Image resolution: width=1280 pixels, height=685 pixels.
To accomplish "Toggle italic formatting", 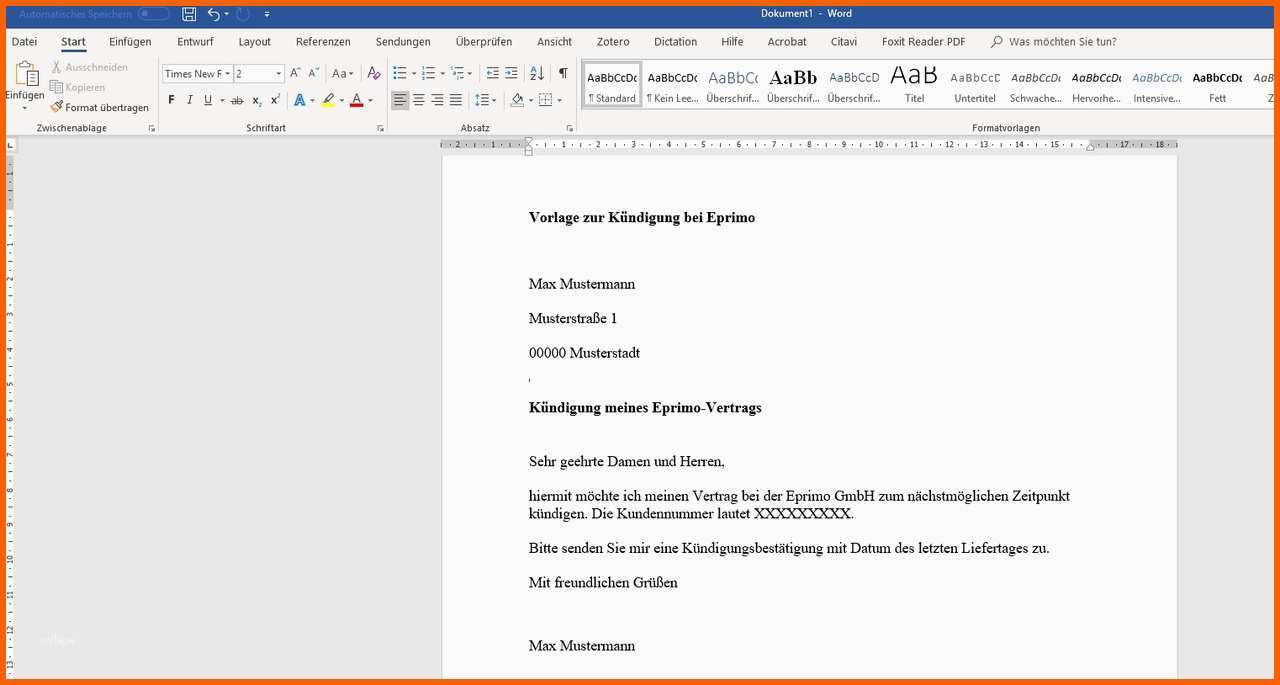I will [189, 100].
